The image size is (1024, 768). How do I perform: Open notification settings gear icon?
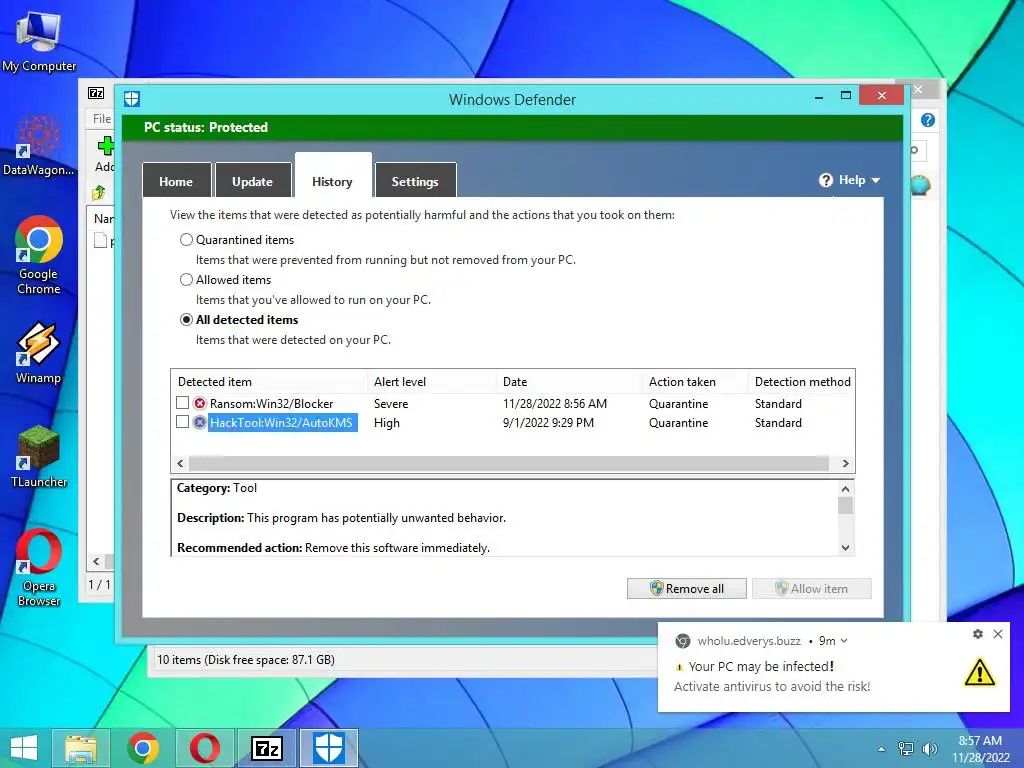pyautogui.click(x=978, y=634)
